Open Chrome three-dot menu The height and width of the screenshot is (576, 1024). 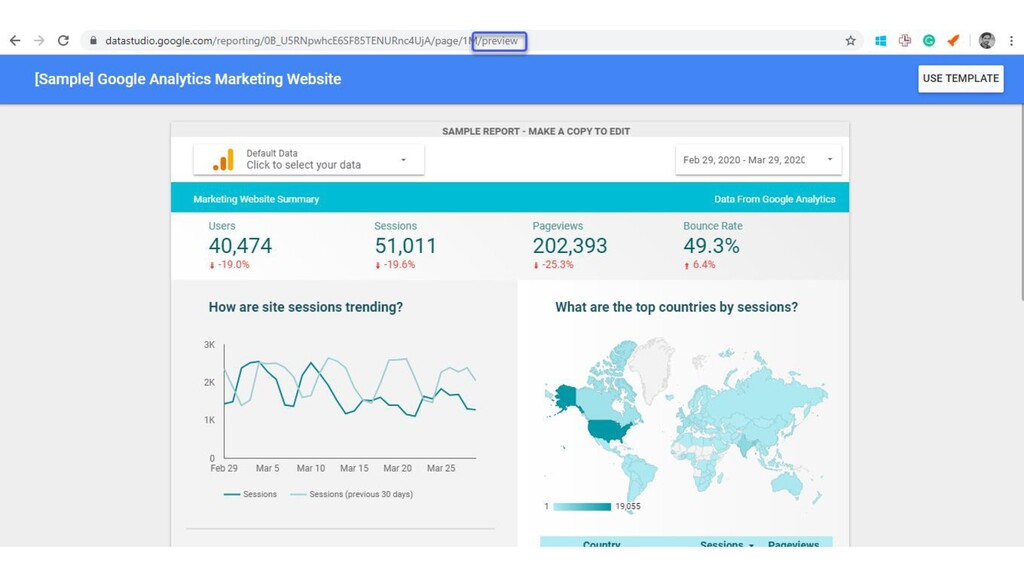coord(1011,40)
